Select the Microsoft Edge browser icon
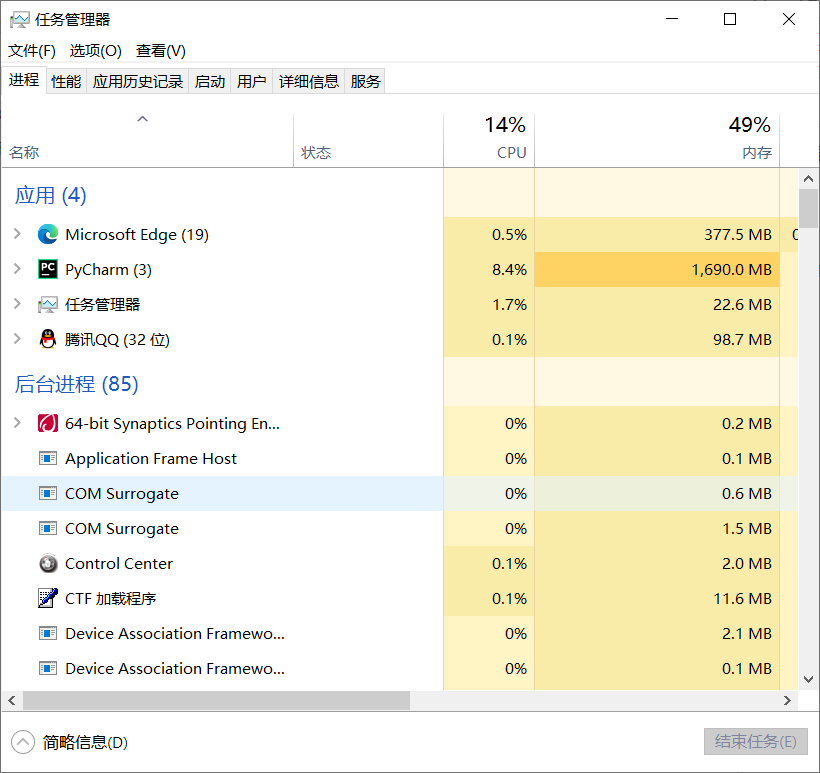The width and height of the screenshot is (820, 773). tap(48, 234)
